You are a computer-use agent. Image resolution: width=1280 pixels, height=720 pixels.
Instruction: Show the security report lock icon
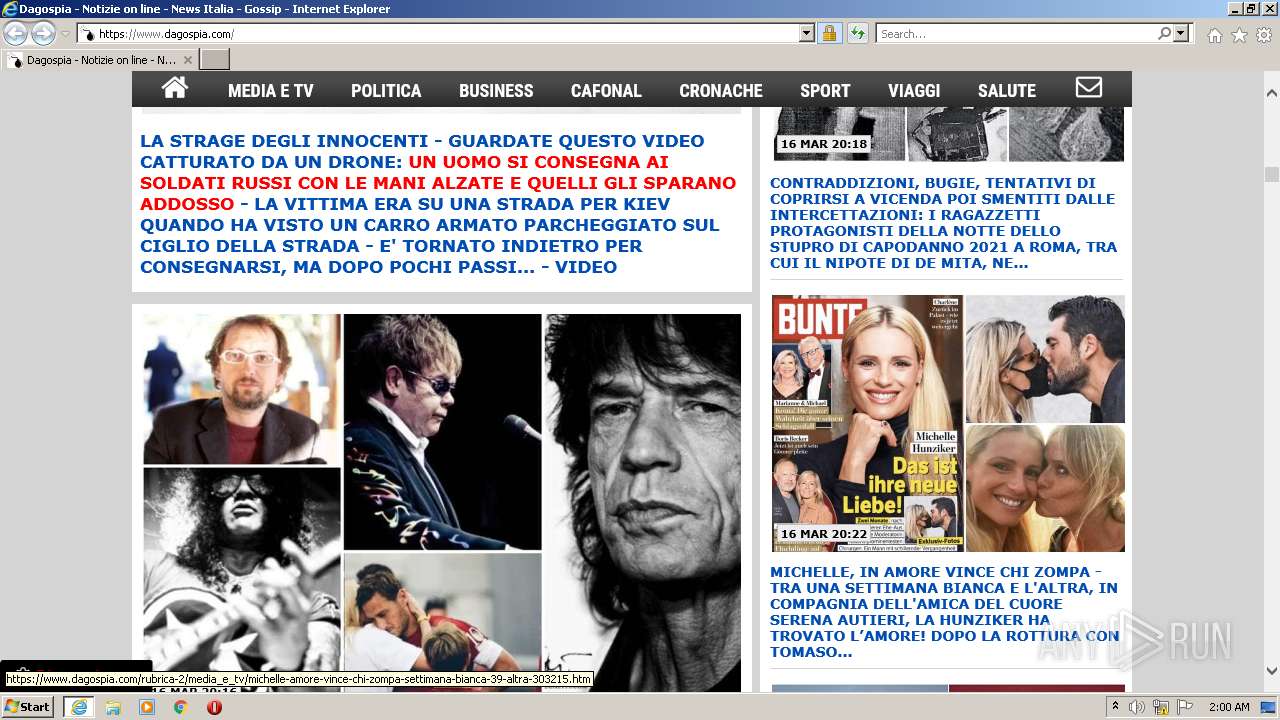point(829,33)
